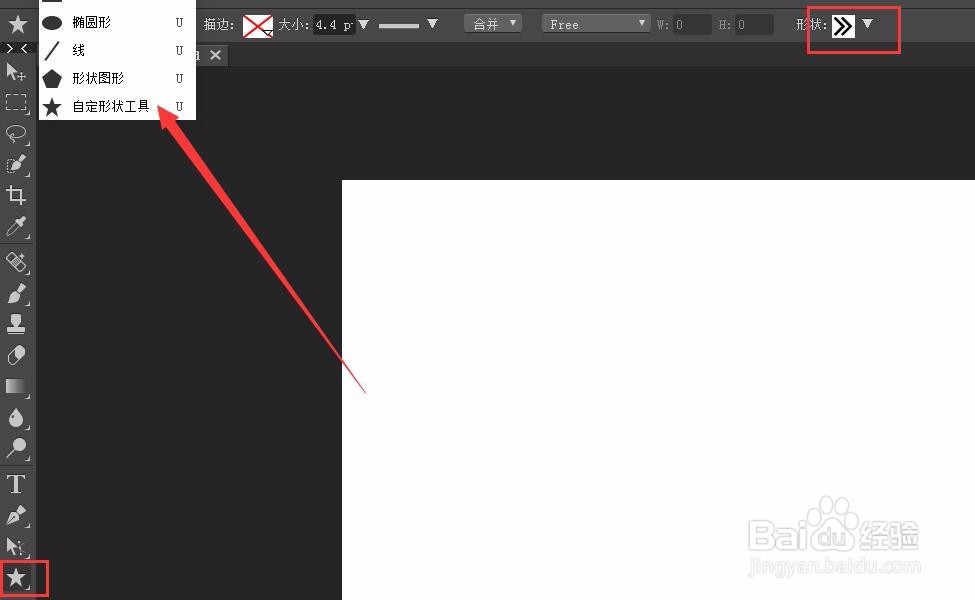
Task: Select the Blur droplet tool
Action: [x=16, y=417]
